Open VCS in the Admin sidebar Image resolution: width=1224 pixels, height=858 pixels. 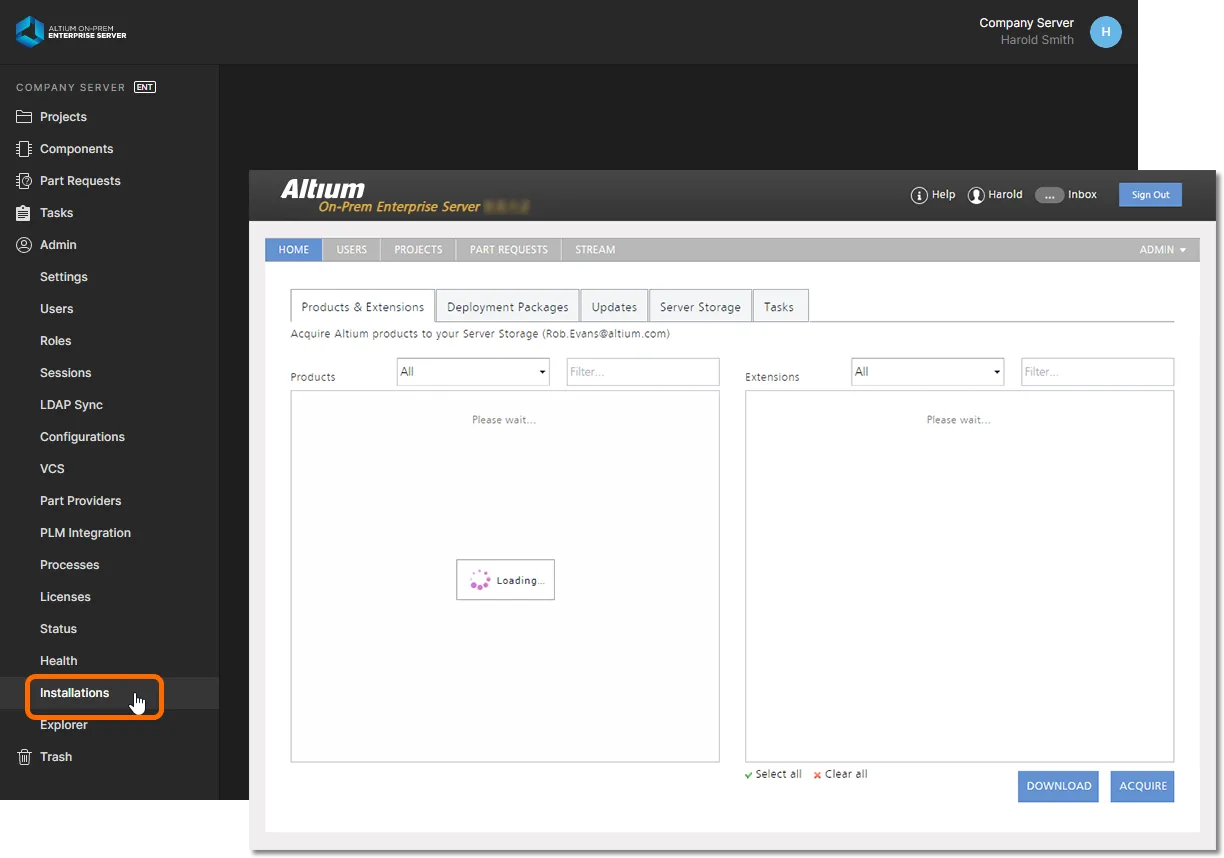coord(52,469)
